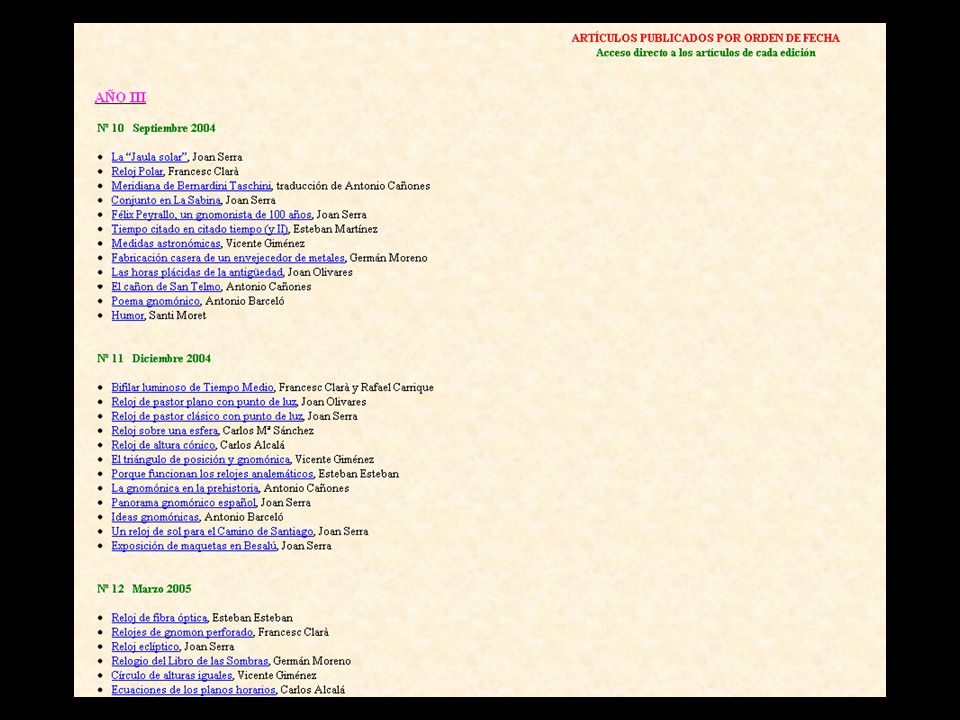
Task: Click the Nº 10 Septiembre 2004 heading
Action: click(156, 128)
